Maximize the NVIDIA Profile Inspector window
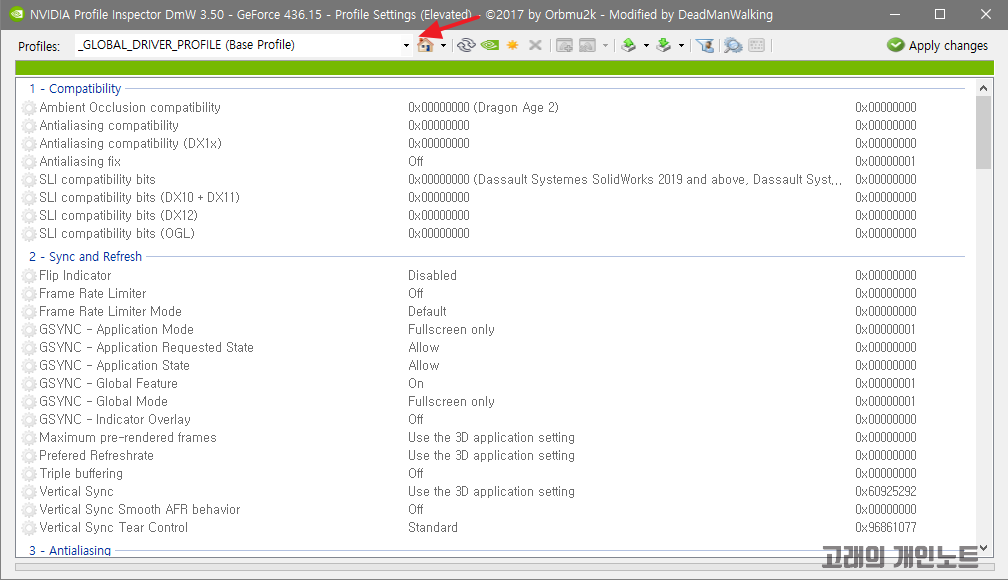Image resolution: width=1008 pixels, height=580 pixels. click(940, 14)
